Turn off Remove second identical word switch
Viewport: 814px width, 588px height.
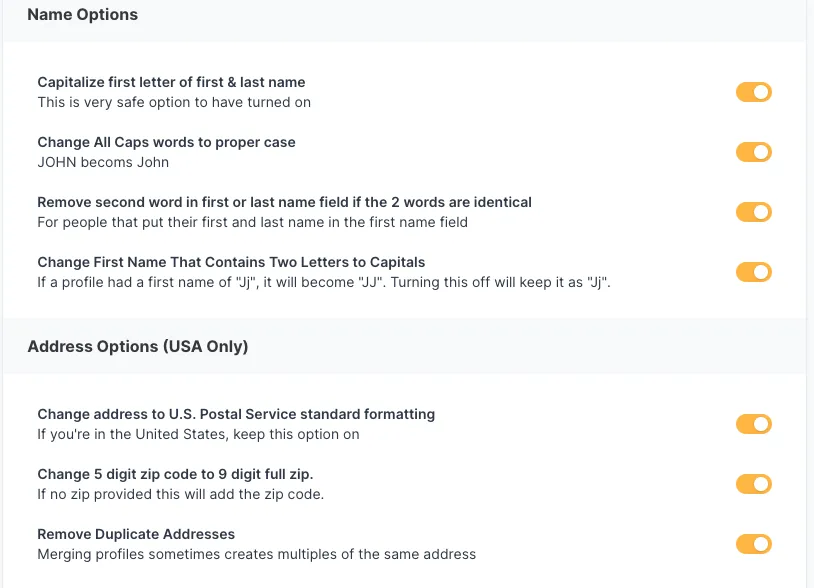click(754, 212)
